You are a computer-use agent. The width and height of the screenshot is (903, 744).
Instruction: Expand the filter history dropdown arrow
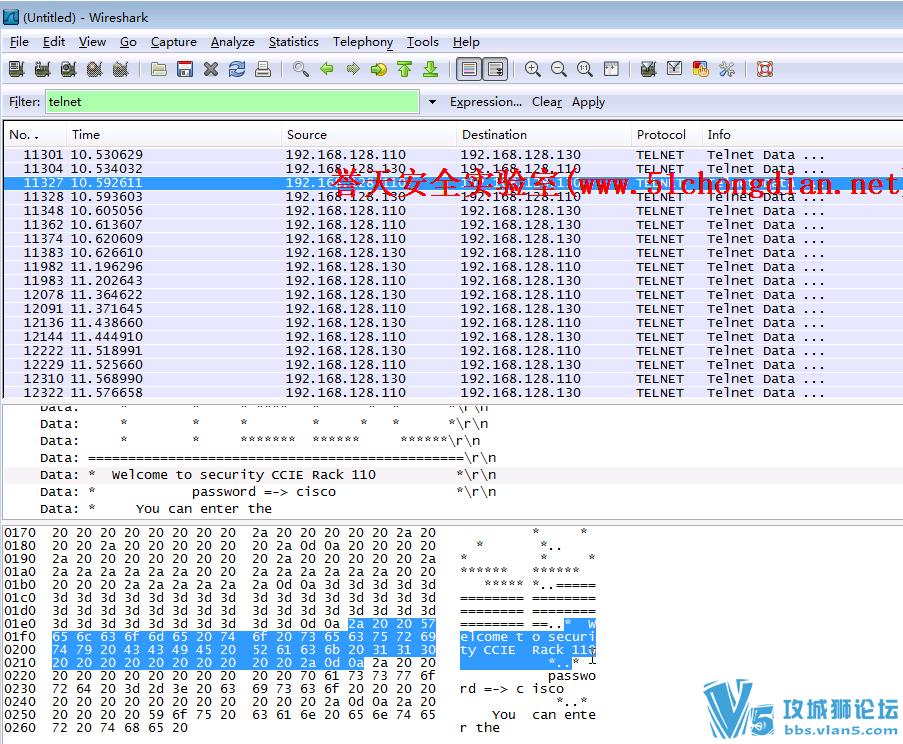coord(432,102)
